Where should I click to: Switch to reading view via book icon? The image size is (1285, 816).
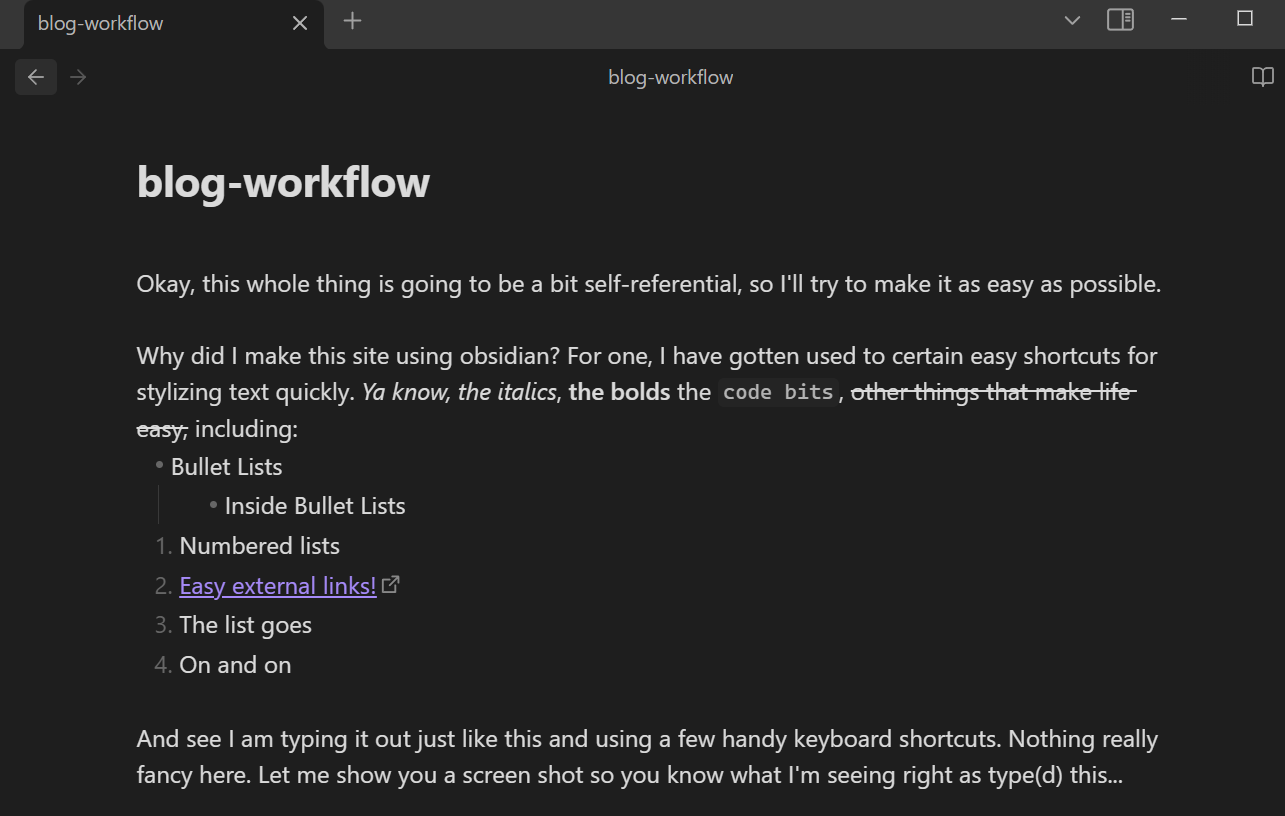click(1262, 77)
